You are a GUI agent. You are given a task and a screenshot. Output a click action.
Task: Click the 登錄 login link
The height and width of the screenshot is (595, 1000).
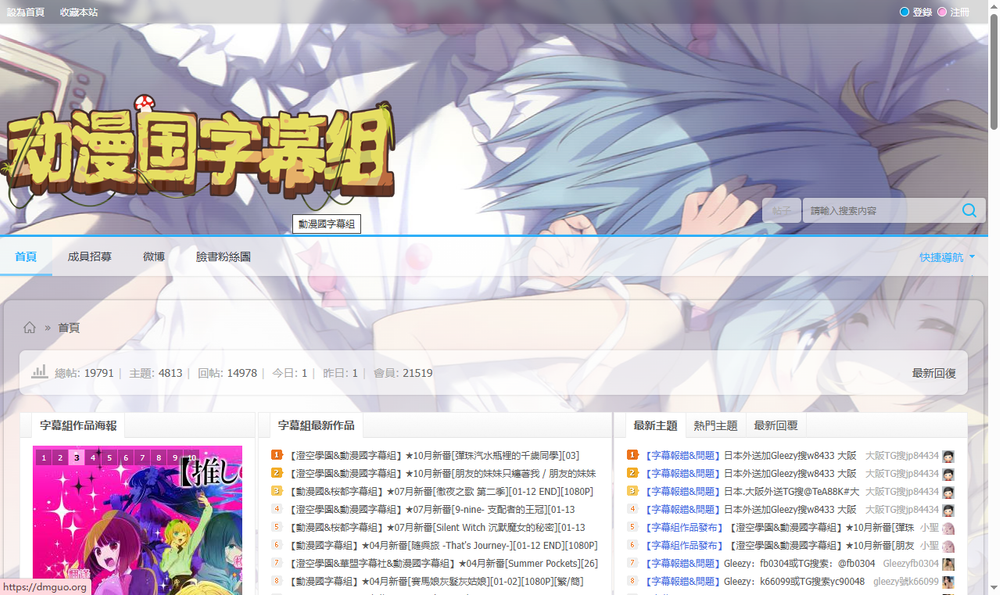click(x=922, y=12)
